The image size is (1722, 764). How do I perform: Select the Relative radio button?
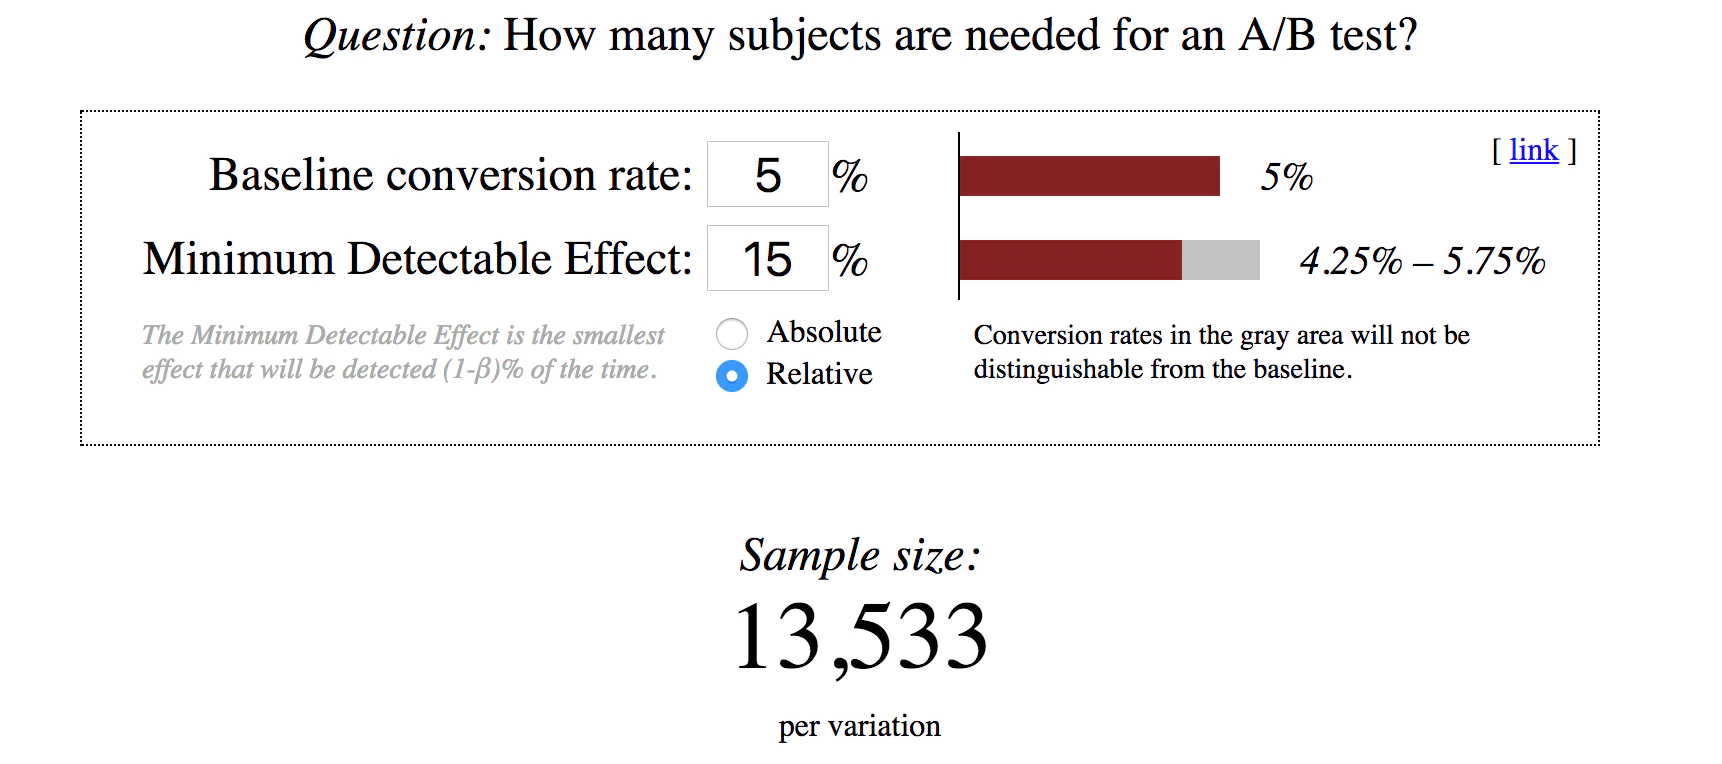pyautogui.click(x=732, y=375)
